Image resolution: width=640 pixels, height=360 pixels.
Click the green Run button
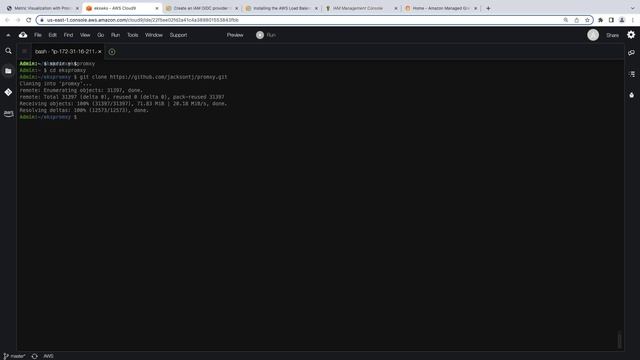266,35
